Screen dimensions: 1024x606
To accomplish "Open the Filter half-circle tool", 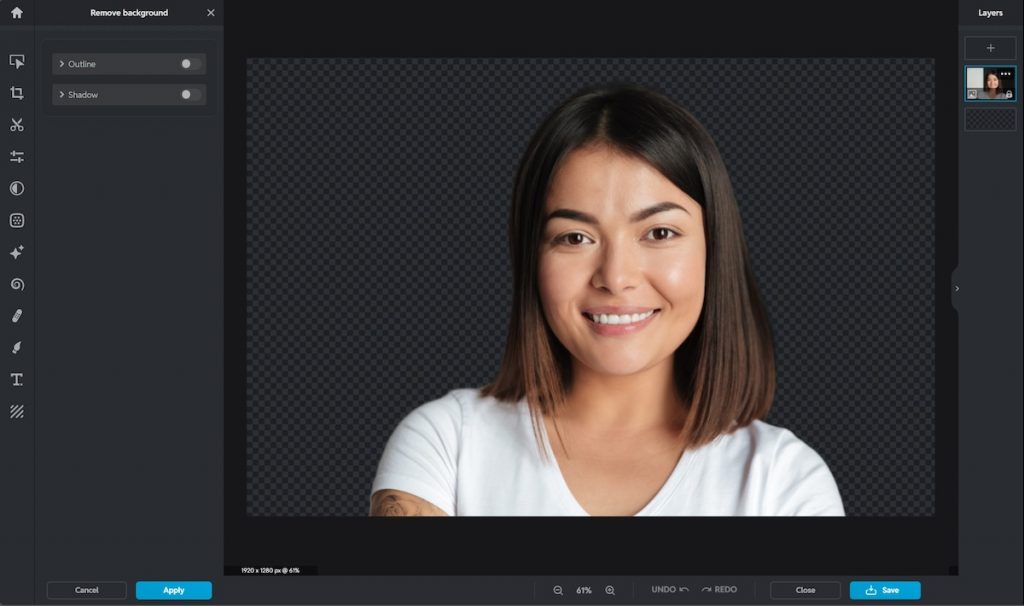I will 17,189.
